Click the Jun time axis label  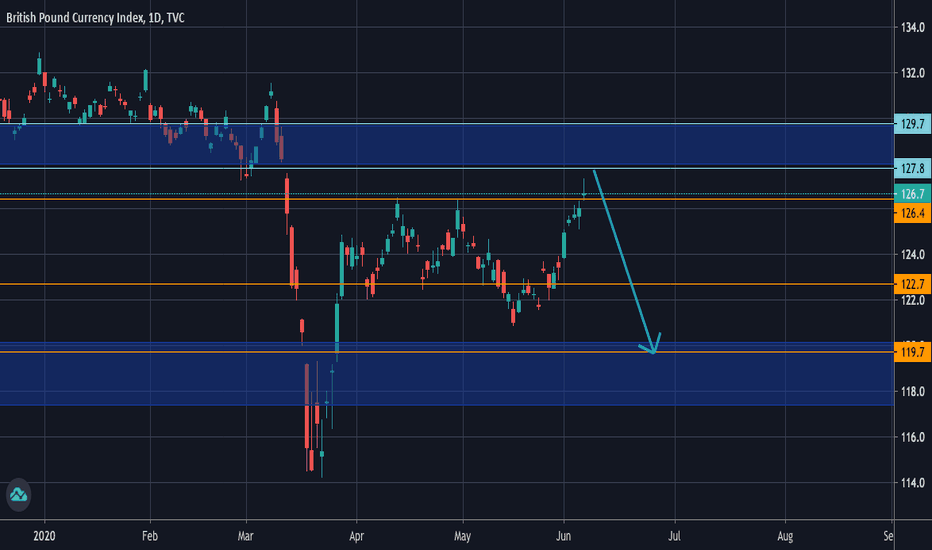click(x=563, y=536)
